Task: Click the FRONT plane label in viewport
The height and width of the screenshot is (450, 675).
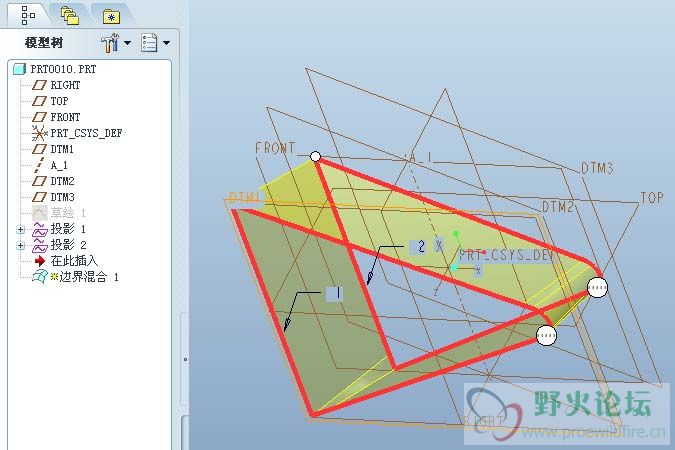Action: tap(275, 148)
